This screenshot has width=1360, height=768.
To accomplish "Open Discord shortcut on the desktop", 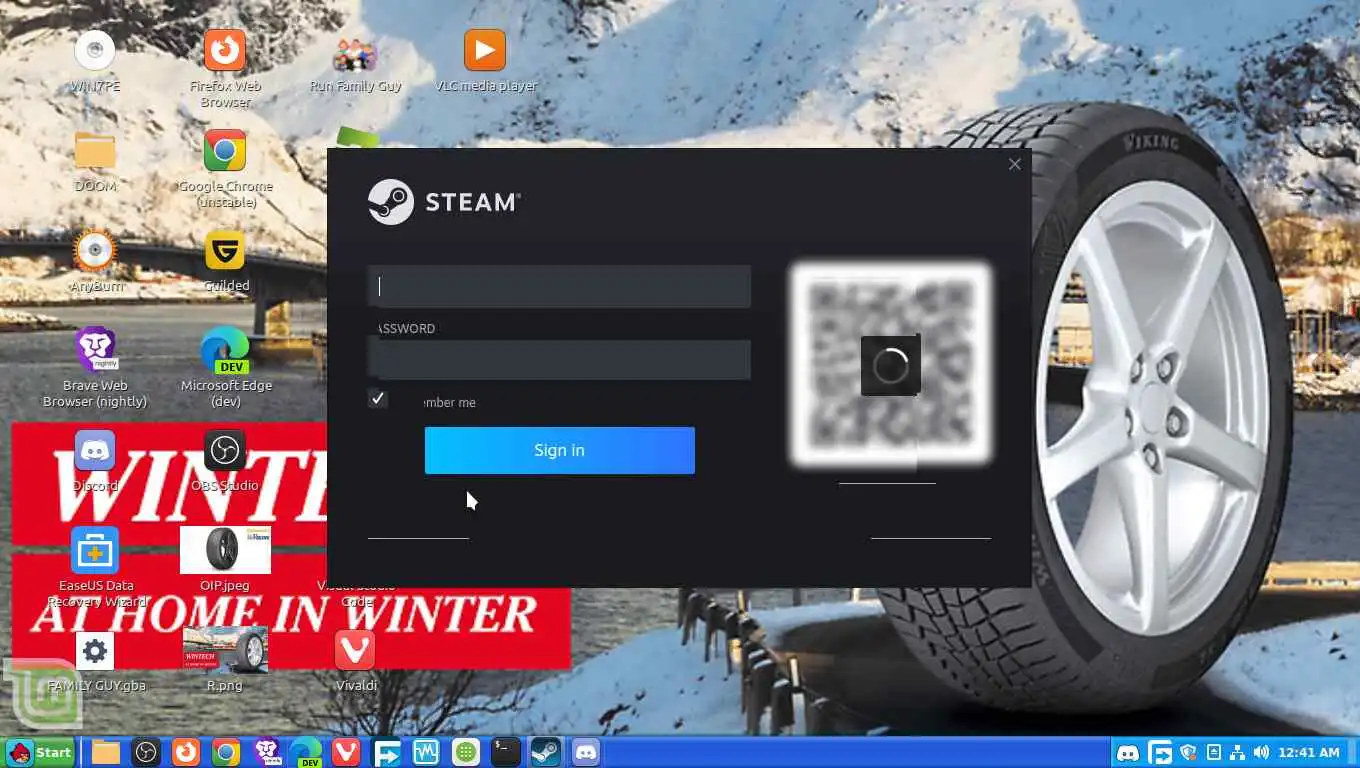I will click(95, 462).
